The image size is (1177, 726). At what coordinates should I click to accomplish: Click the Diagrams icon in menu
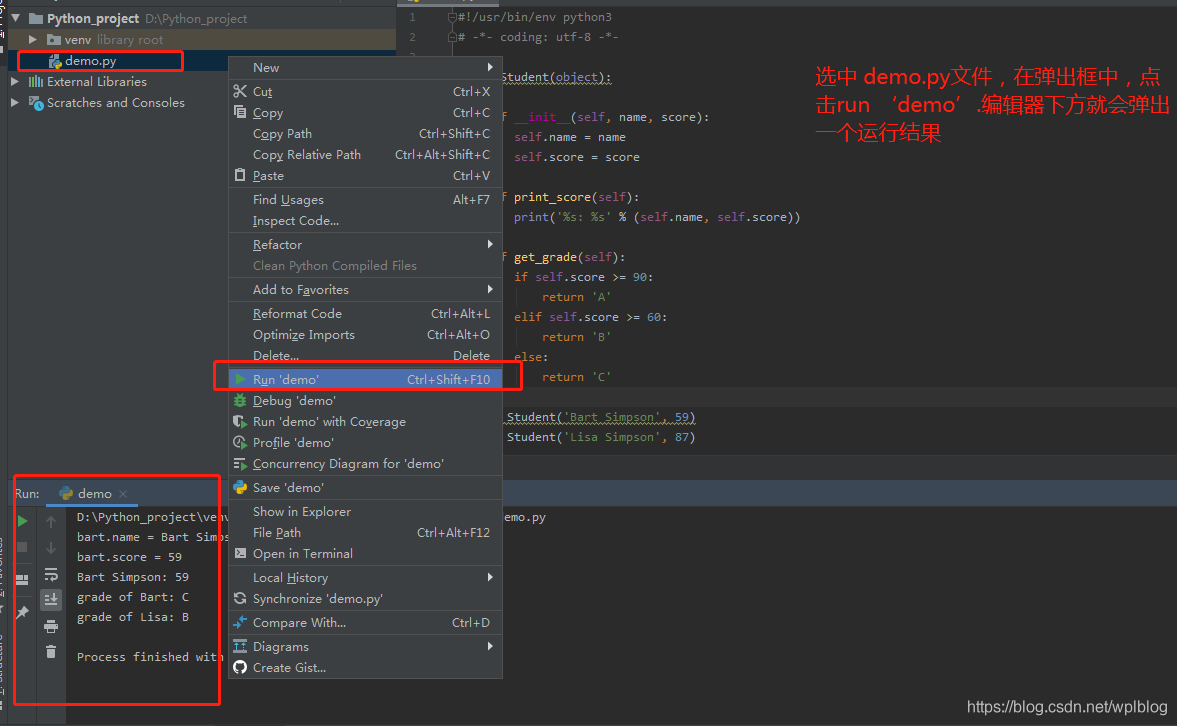[240, 646]
